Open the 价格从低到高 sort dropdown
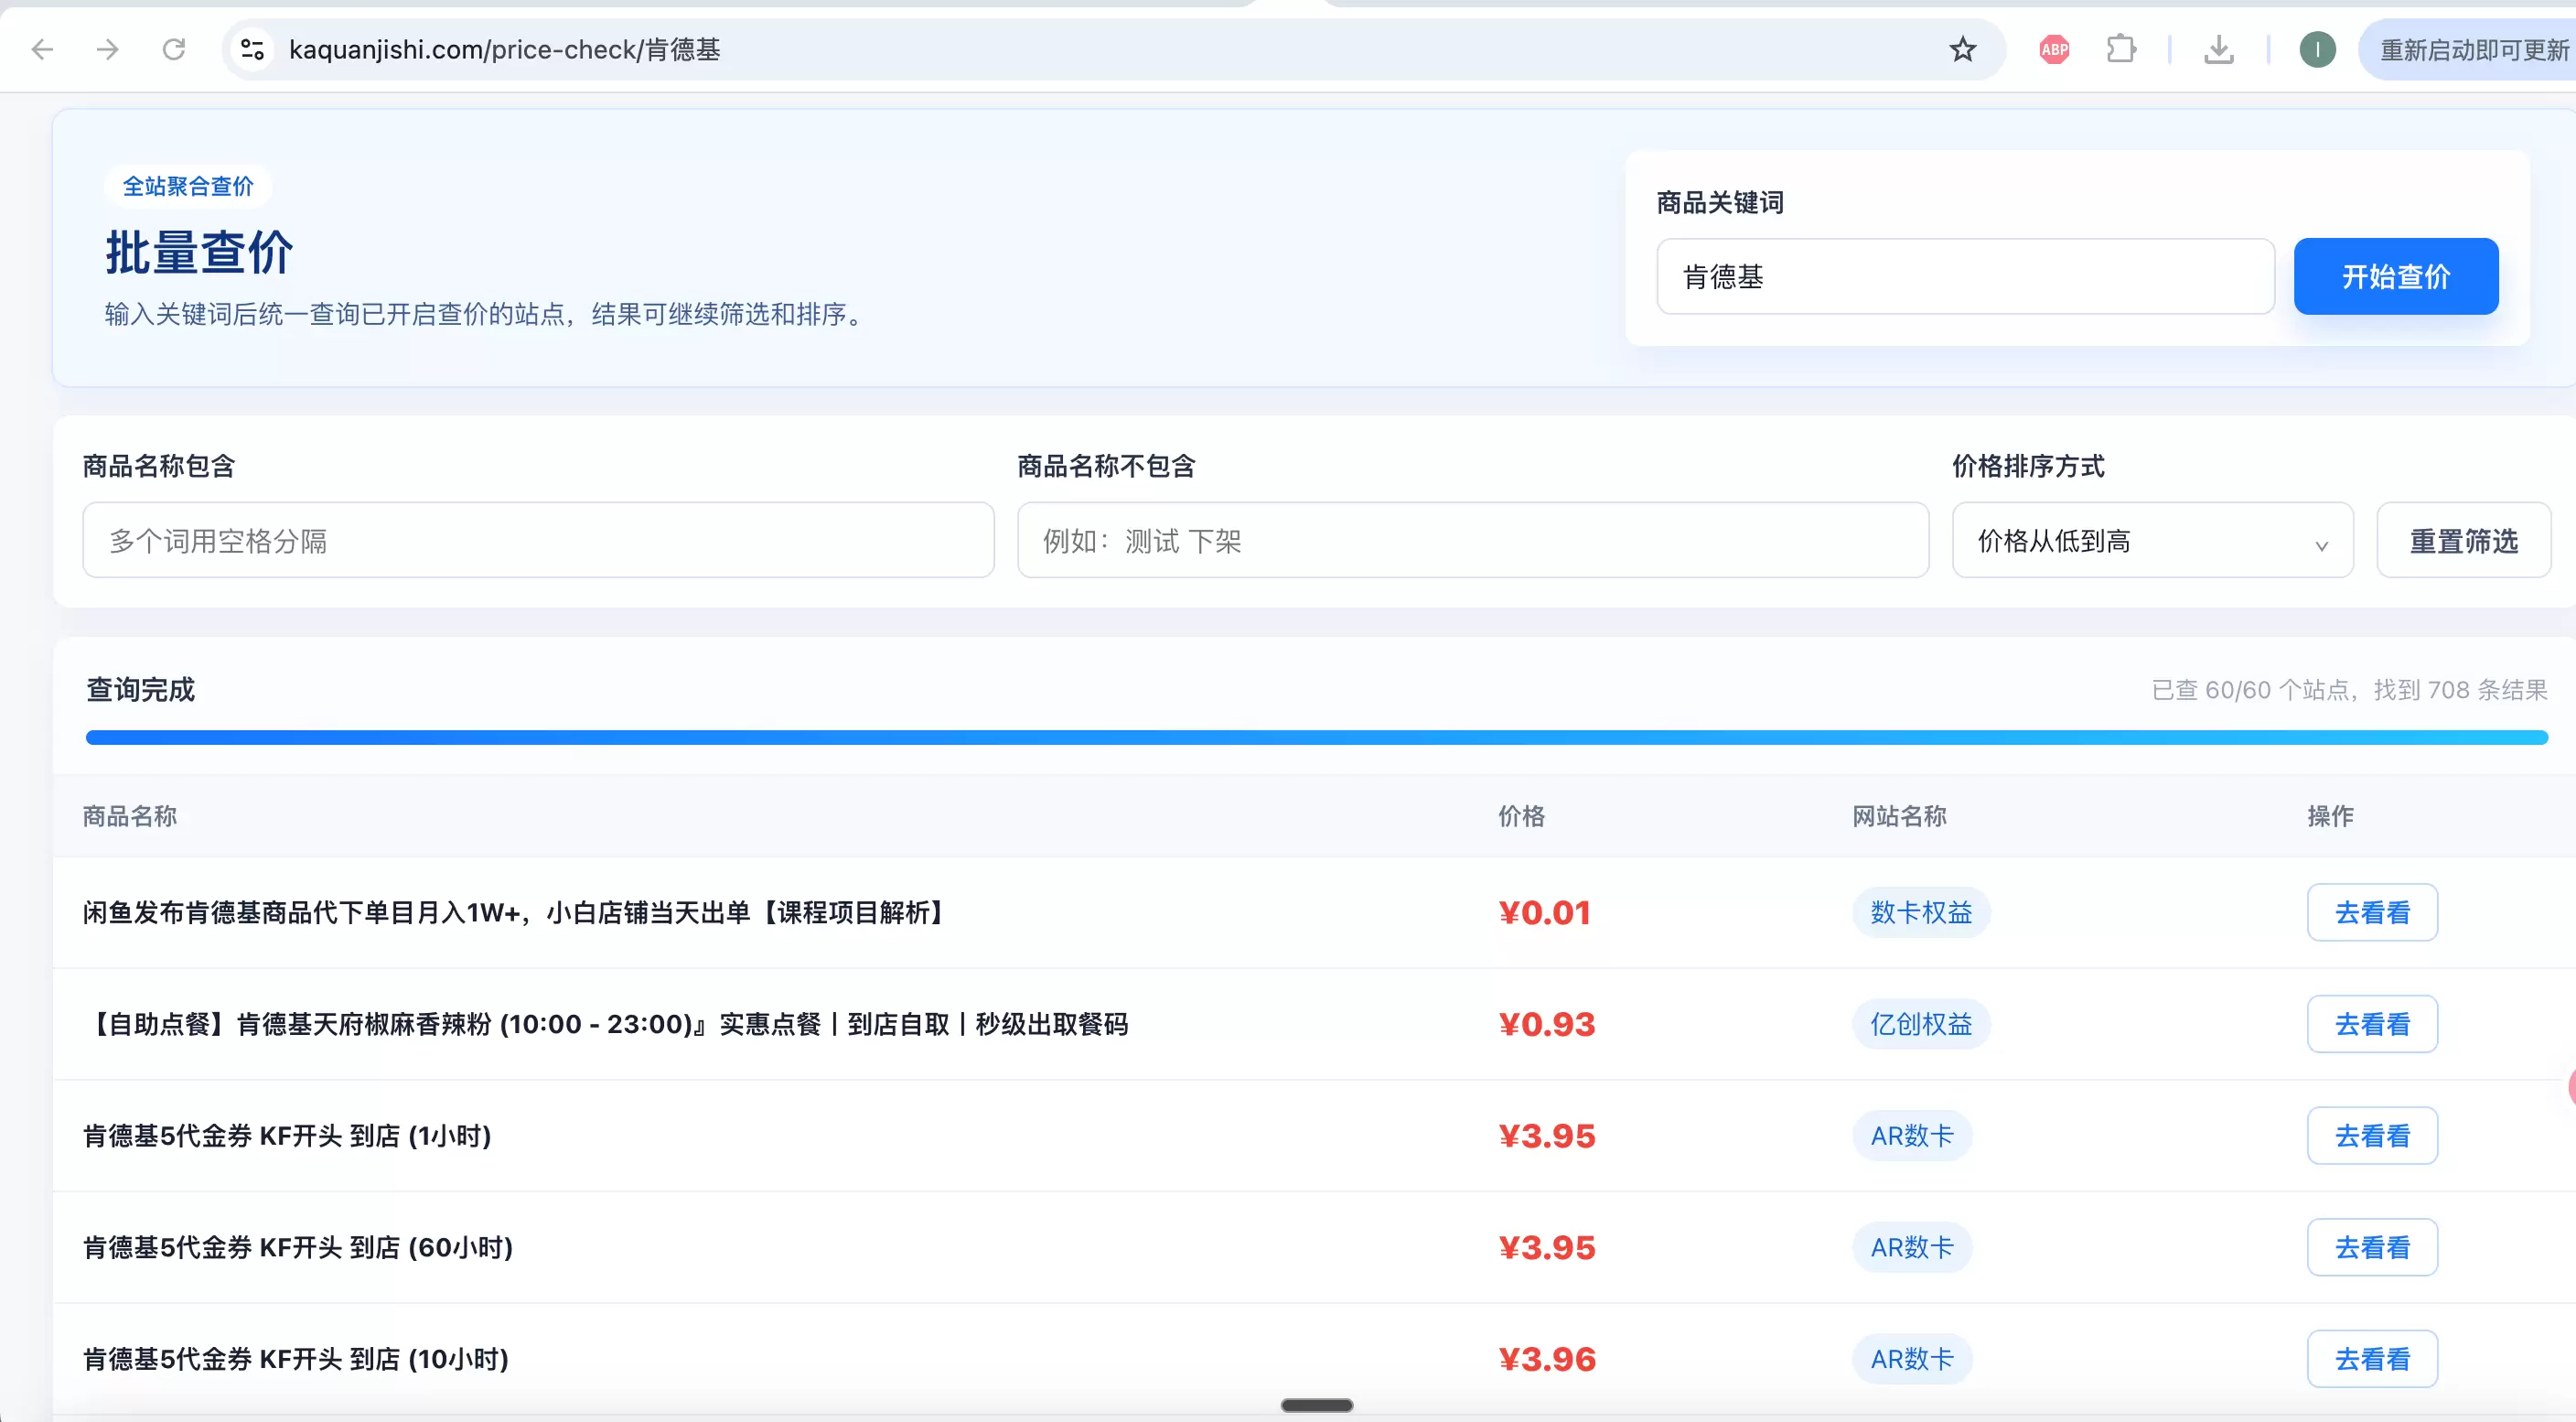Screen dimensions: 2576x1422 coord(2152,540)
